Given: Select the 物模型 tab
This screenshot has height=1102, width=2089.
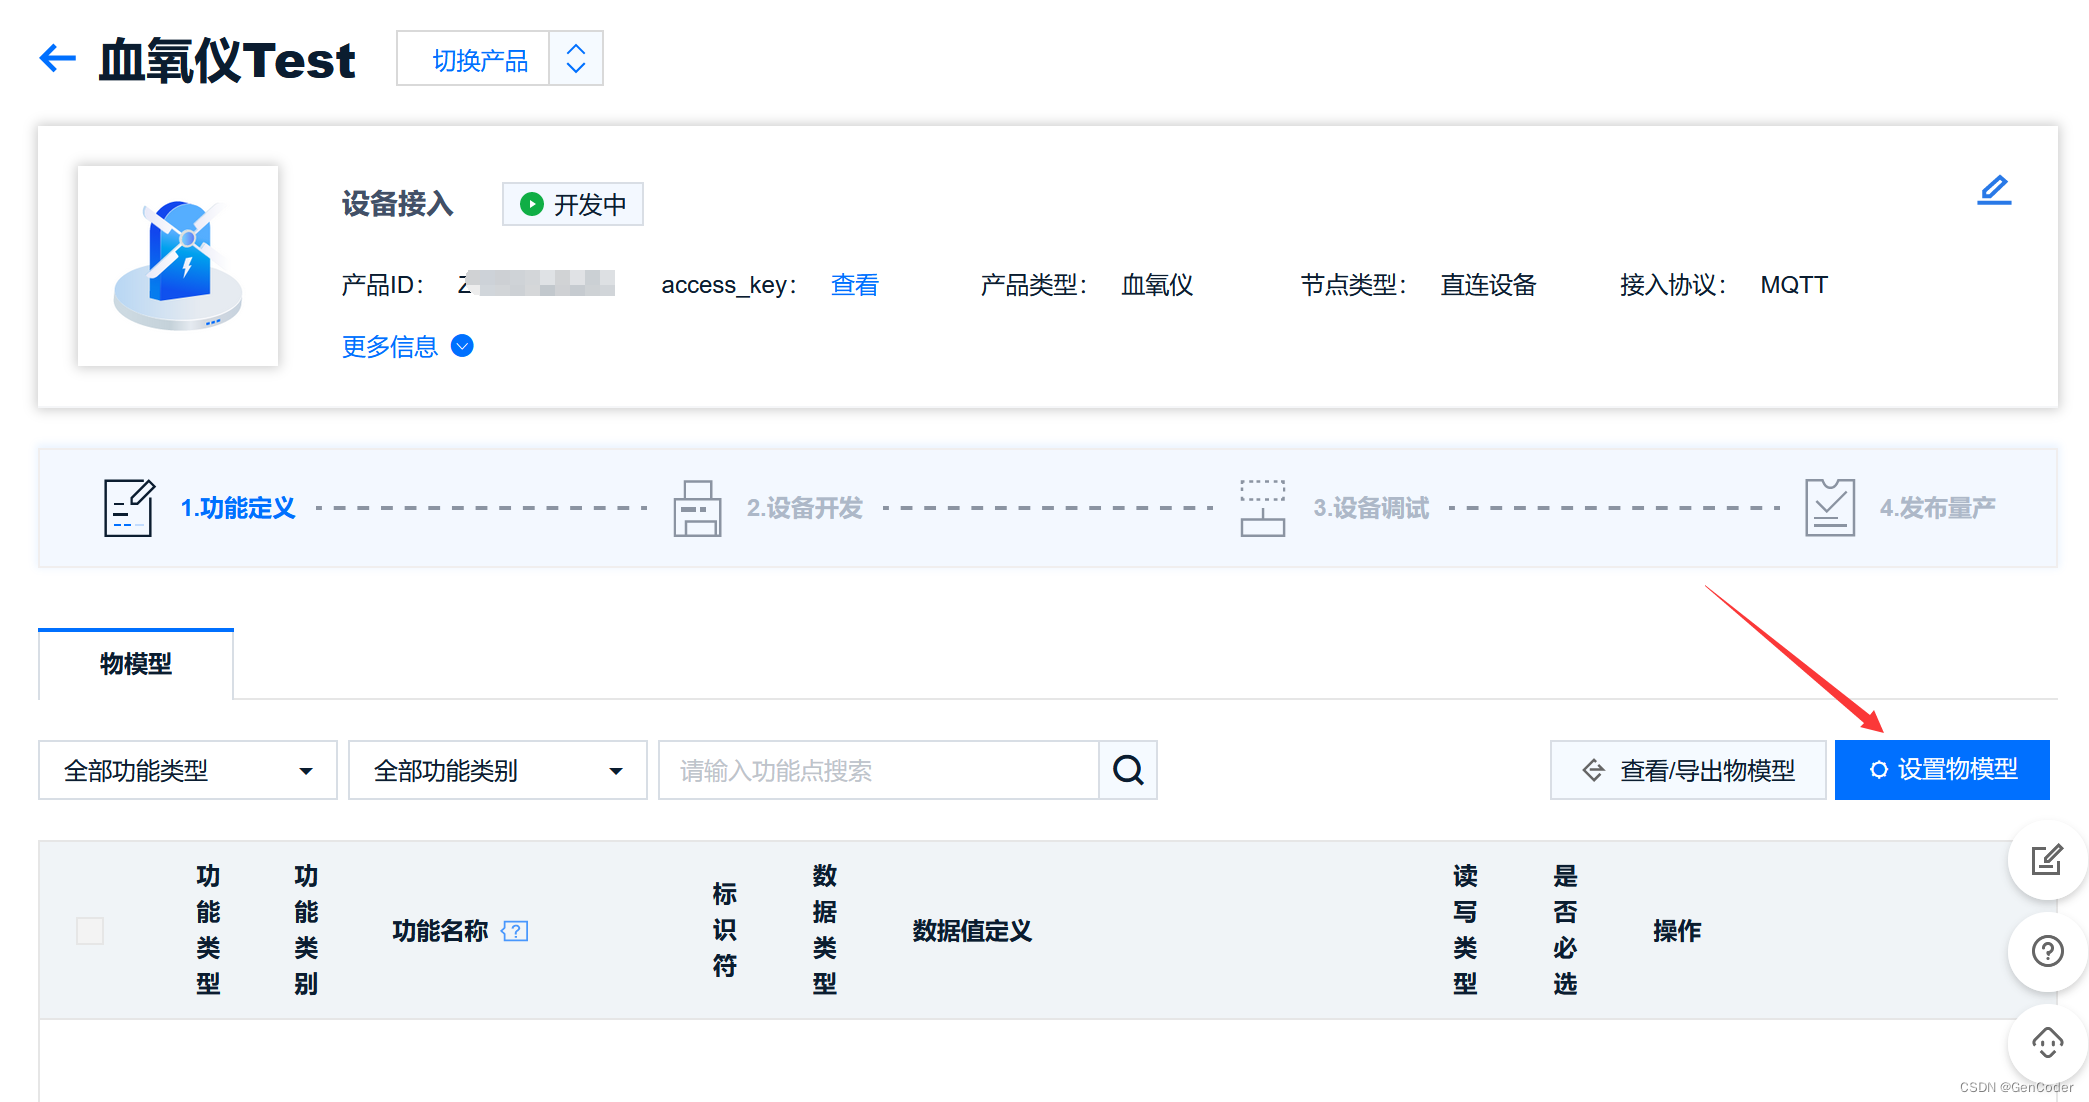Looking at the screenshot, I should [136, 664].
